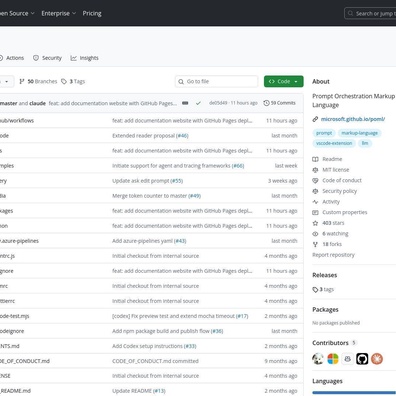Click the scale icon beside MIT license
The image size is (396, 396).
(x=315, y=170)
